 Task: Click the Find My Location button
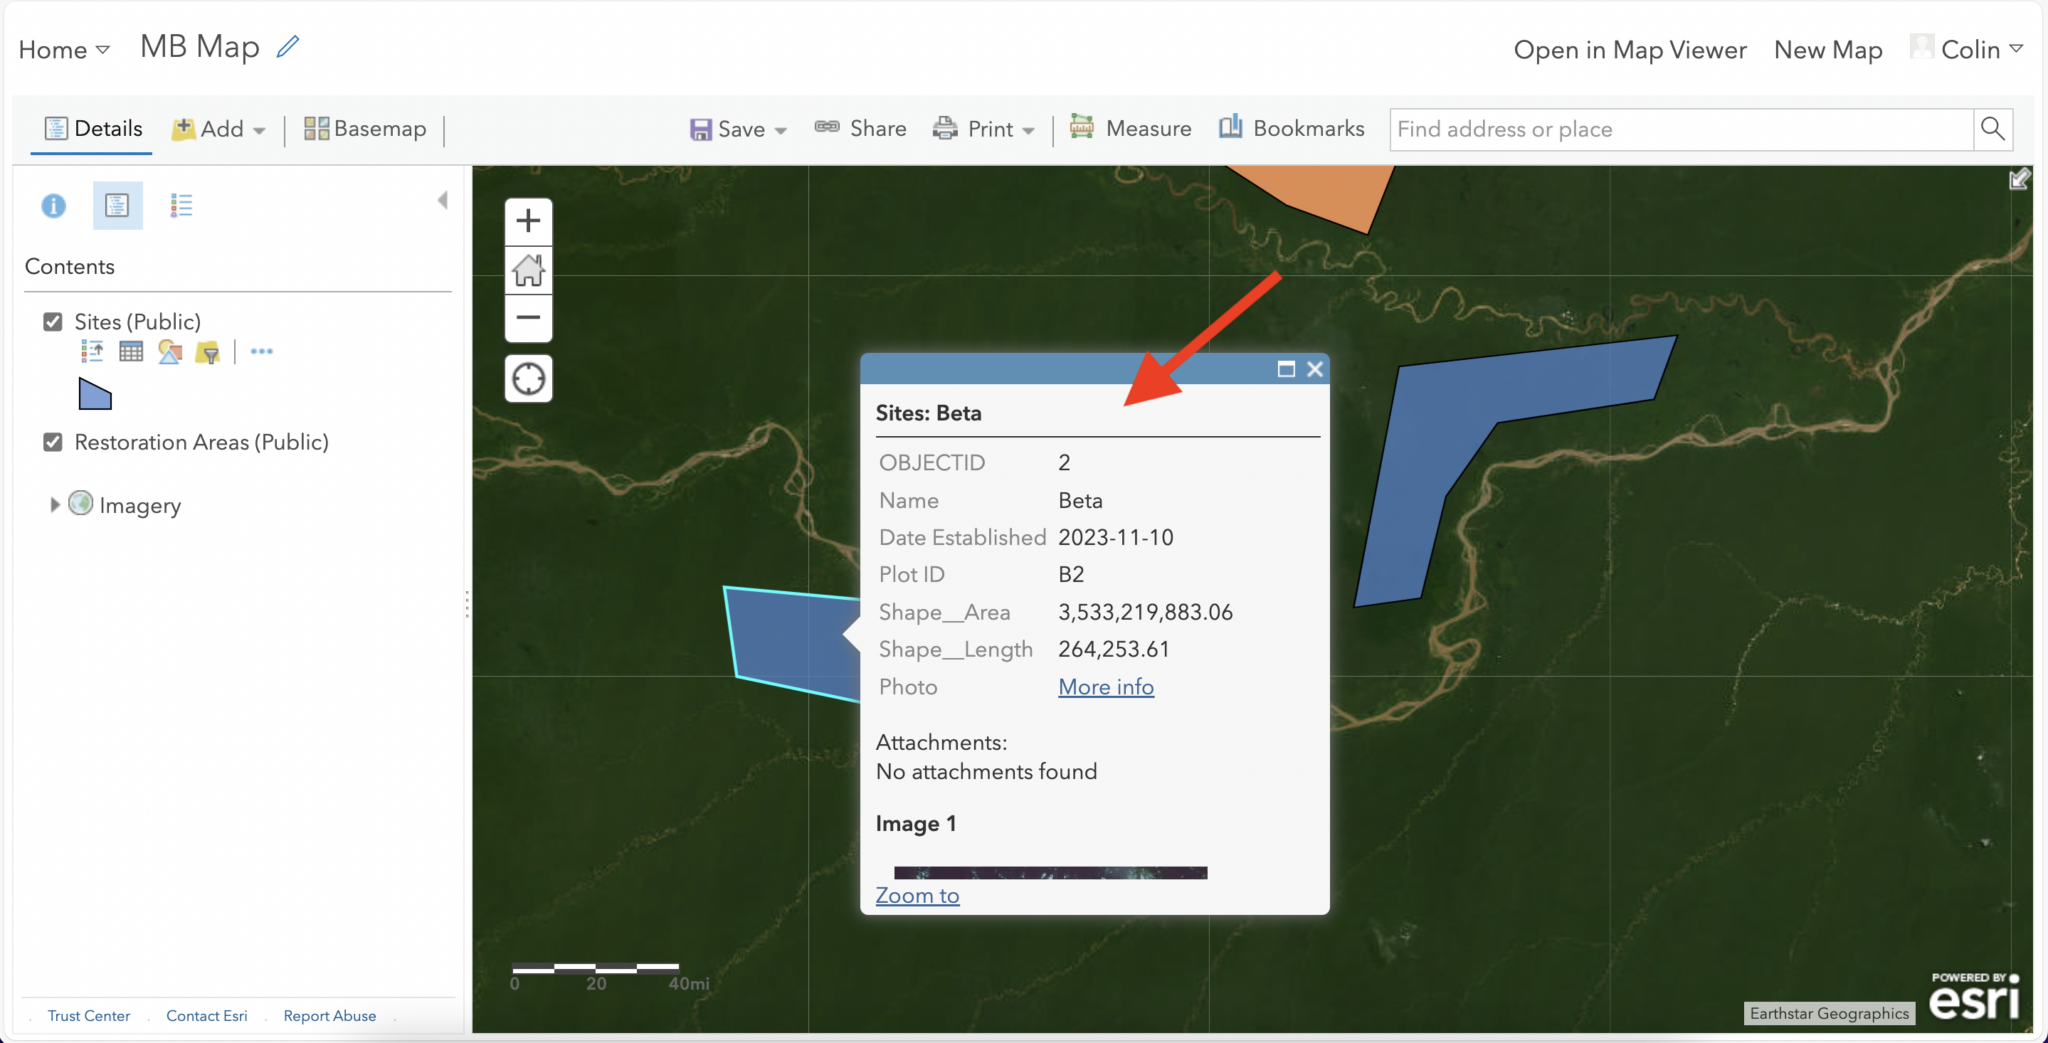(x=528, y=378)
